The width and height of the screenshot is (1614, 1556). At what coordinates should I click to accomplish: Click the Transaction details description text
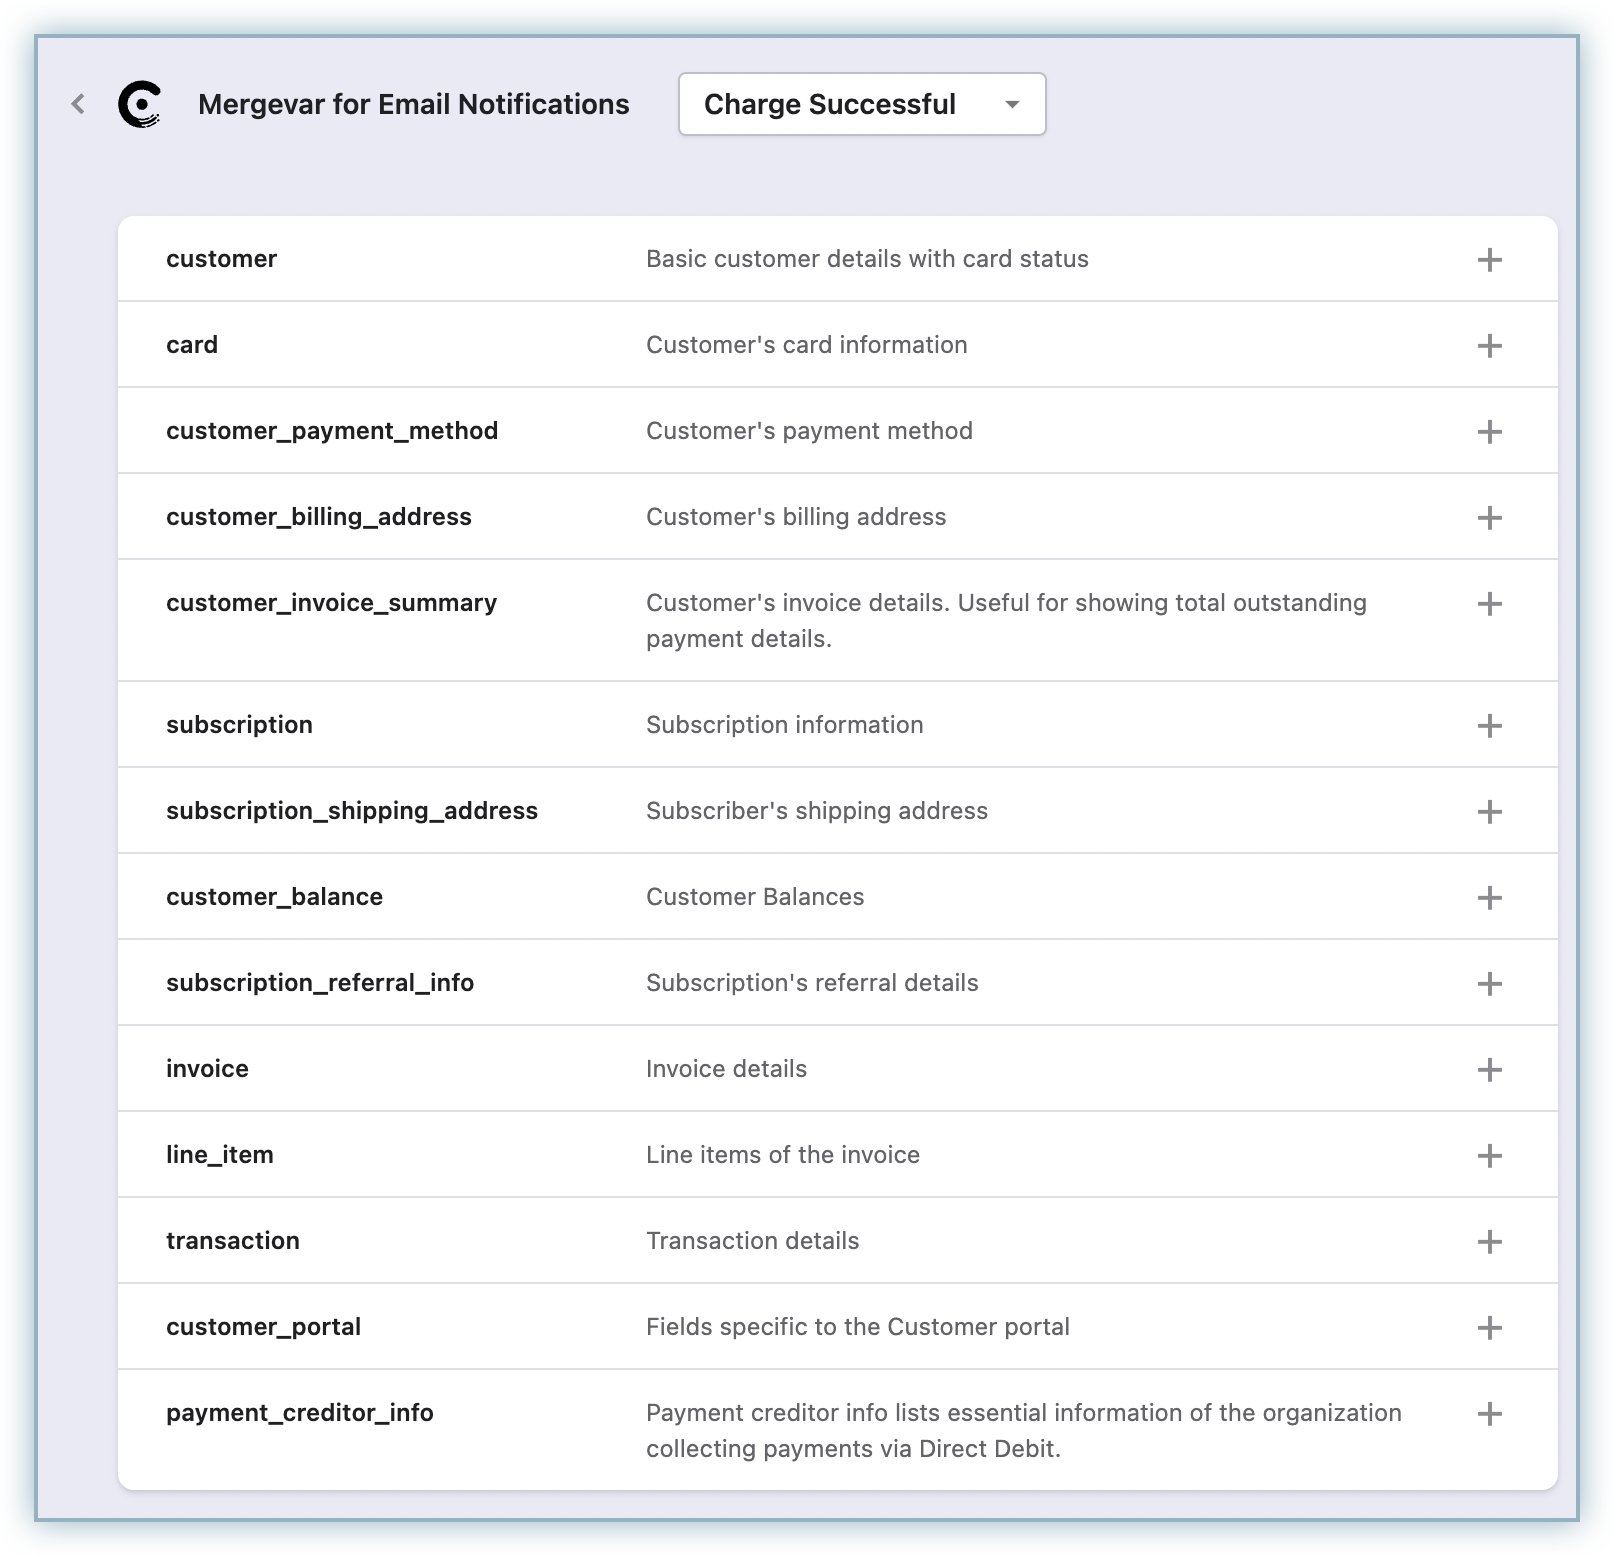click(x=752, y=1241)
